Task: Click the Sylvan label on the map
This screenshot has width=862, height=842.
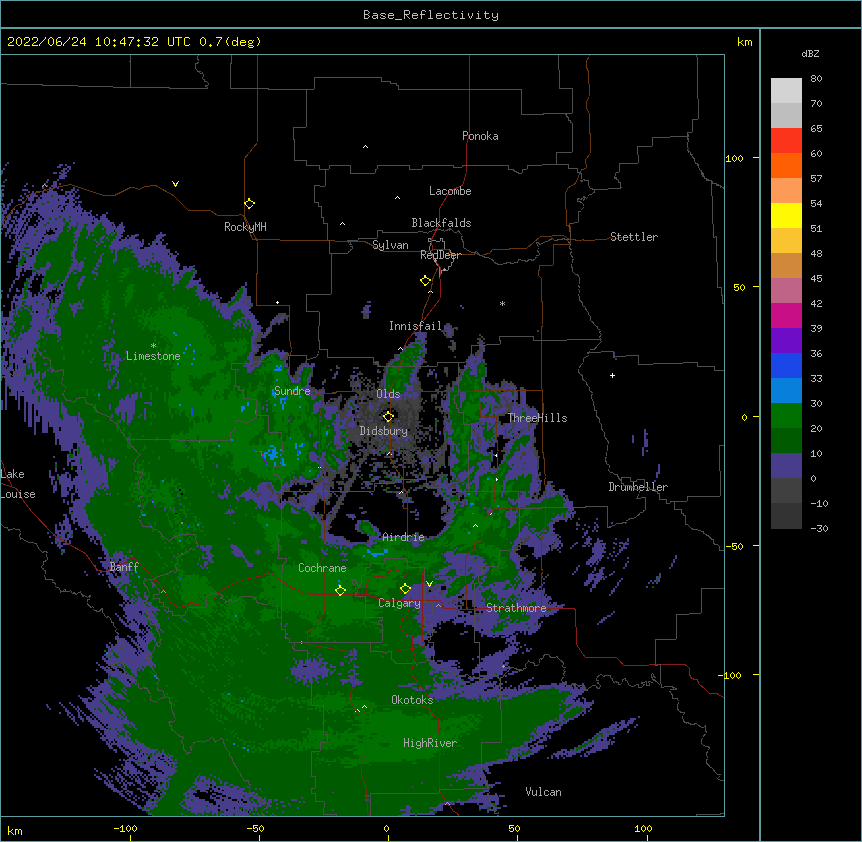Action: click(x=390, y=245)
